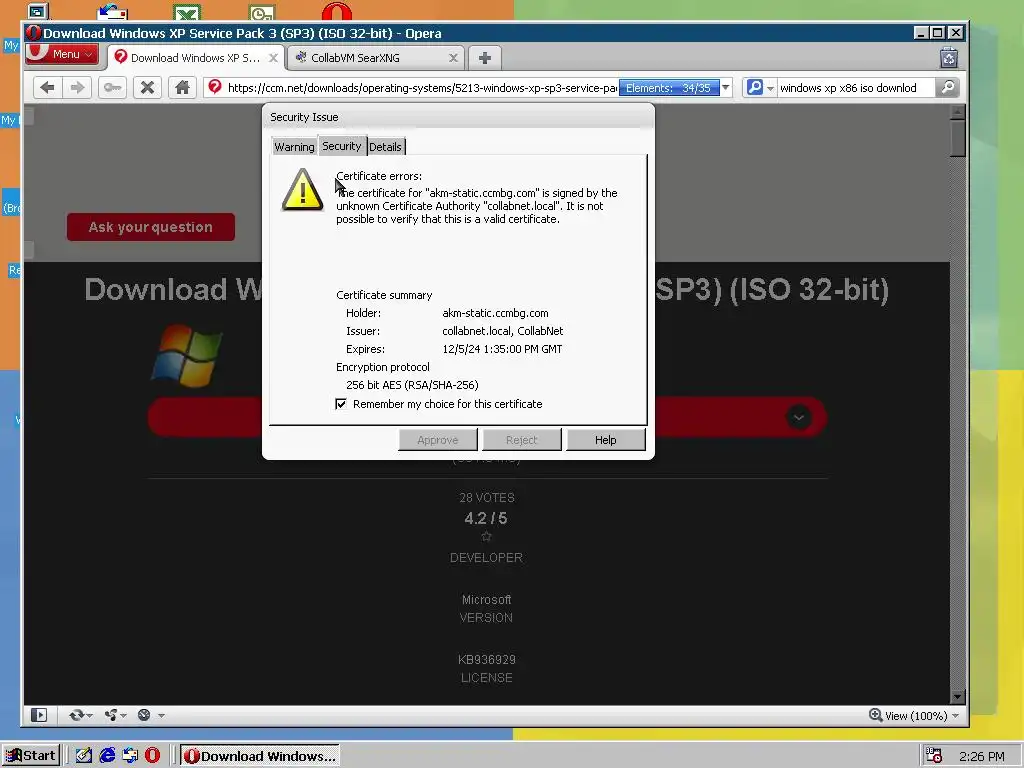This screenshot has width=1024, height=768.
Task: Open Opera Link sync icon in status bar
Action: tap(76, 715)
